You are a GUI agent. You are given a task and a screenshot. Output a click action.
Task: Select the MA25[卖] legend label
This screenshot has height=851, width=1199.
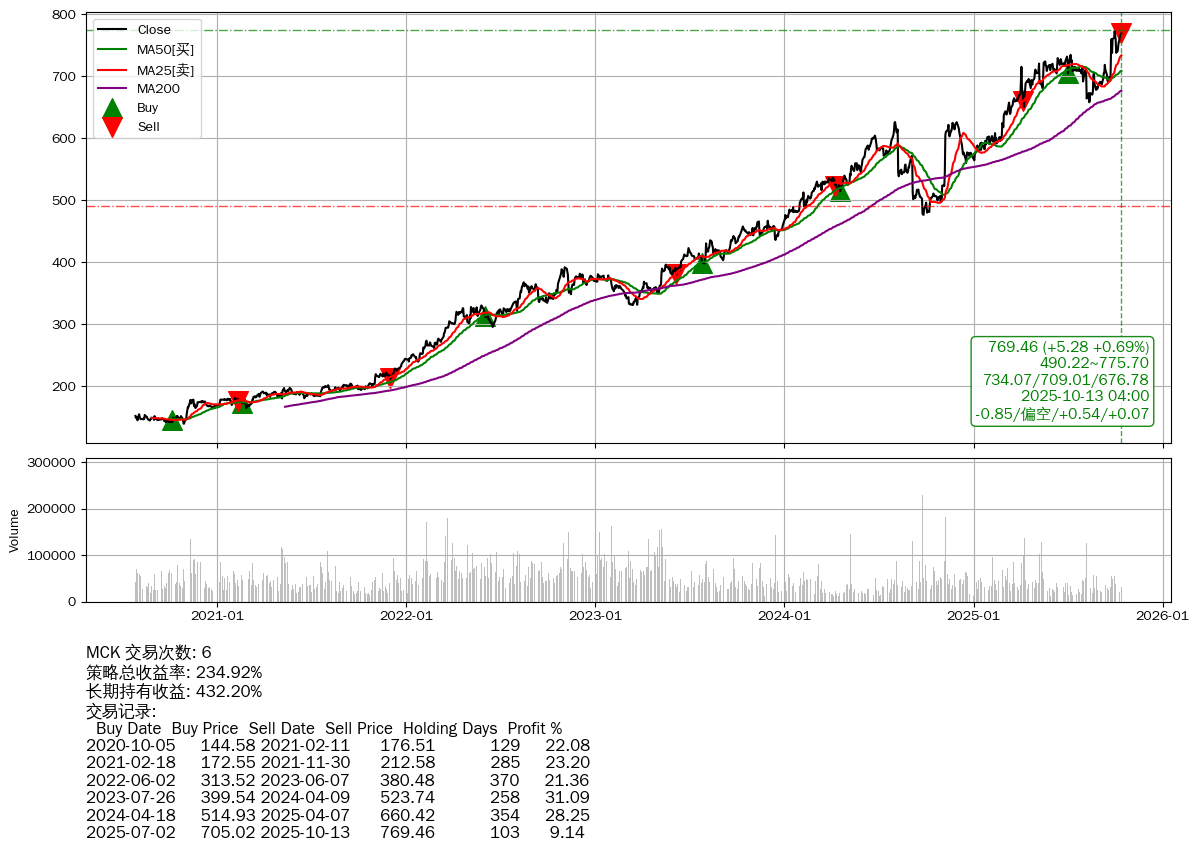165,69
